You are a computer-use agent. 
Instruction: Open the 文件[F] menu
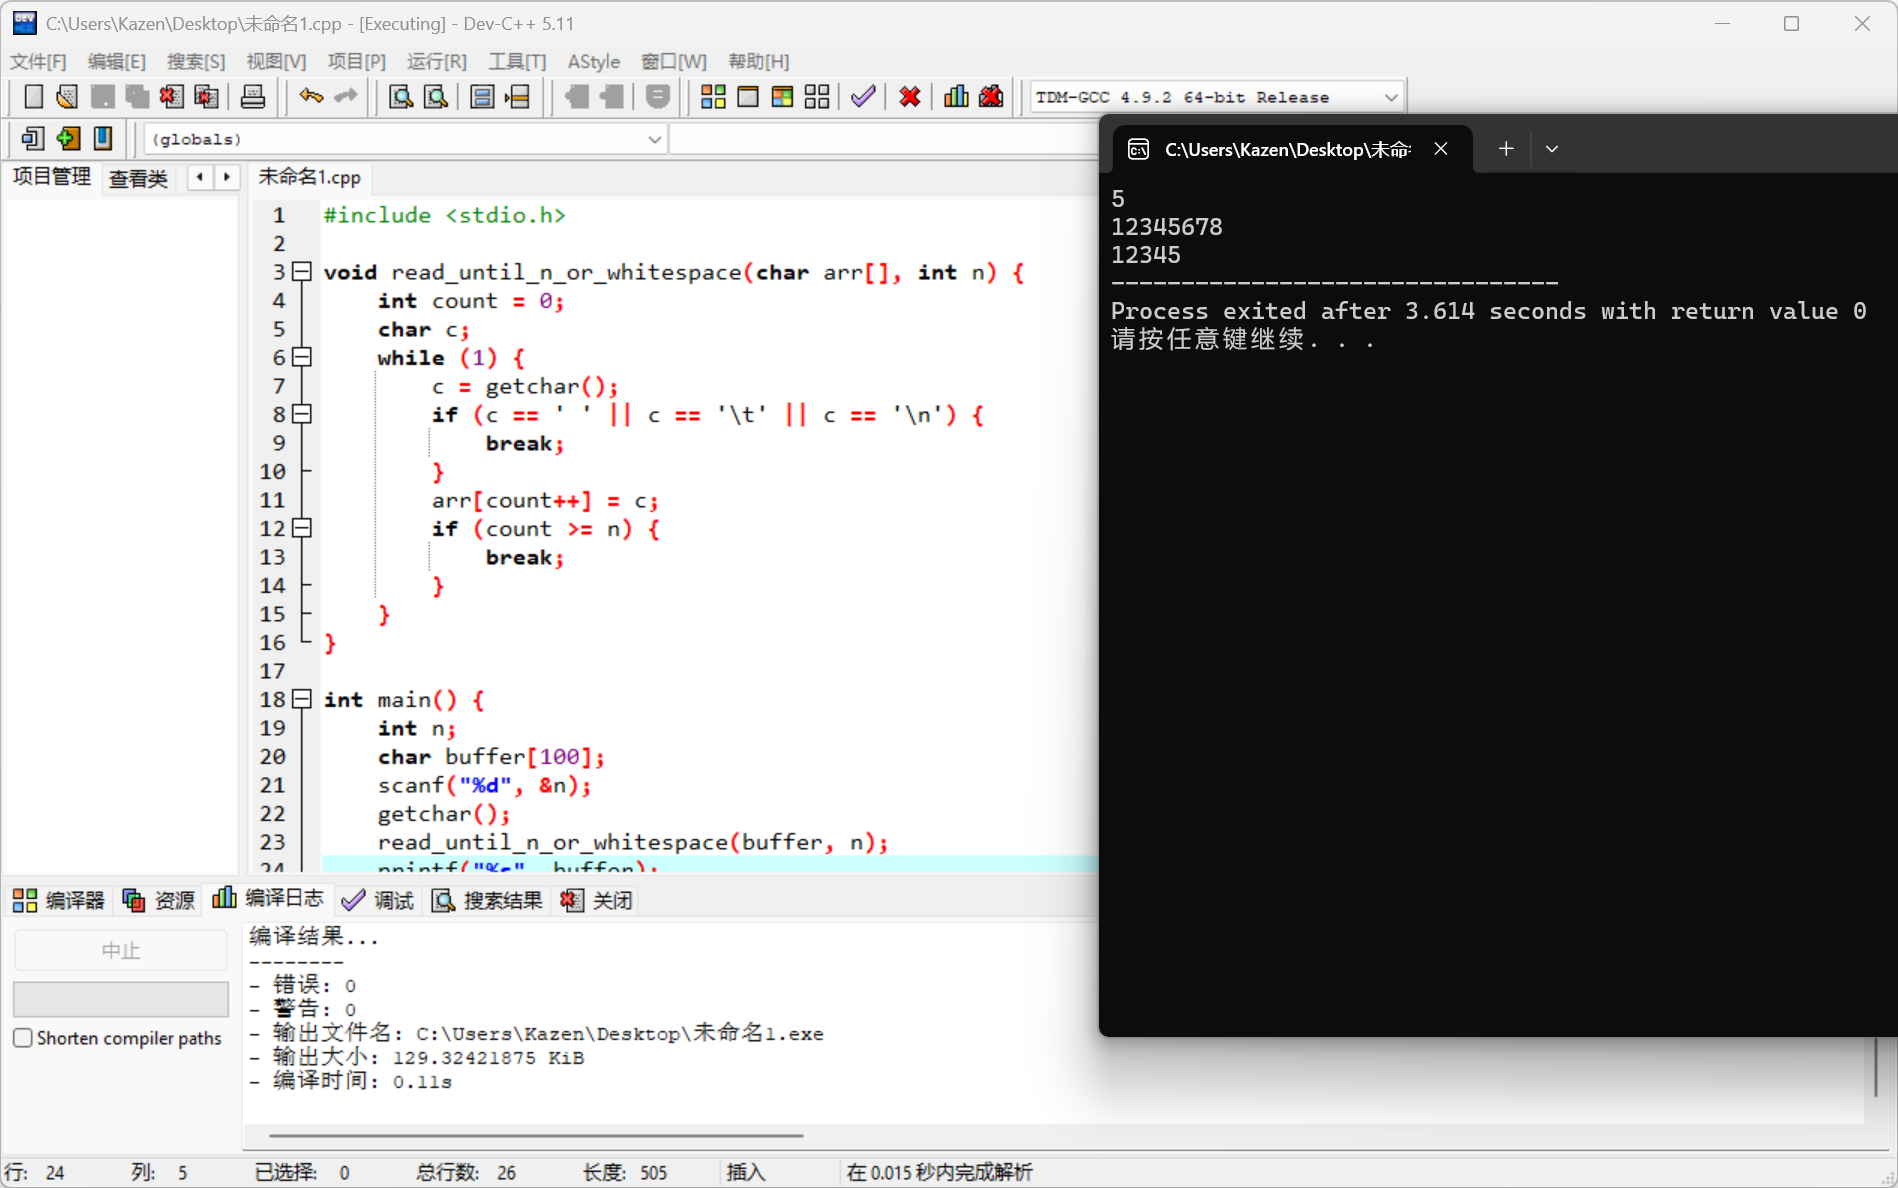tap(38, 62)
